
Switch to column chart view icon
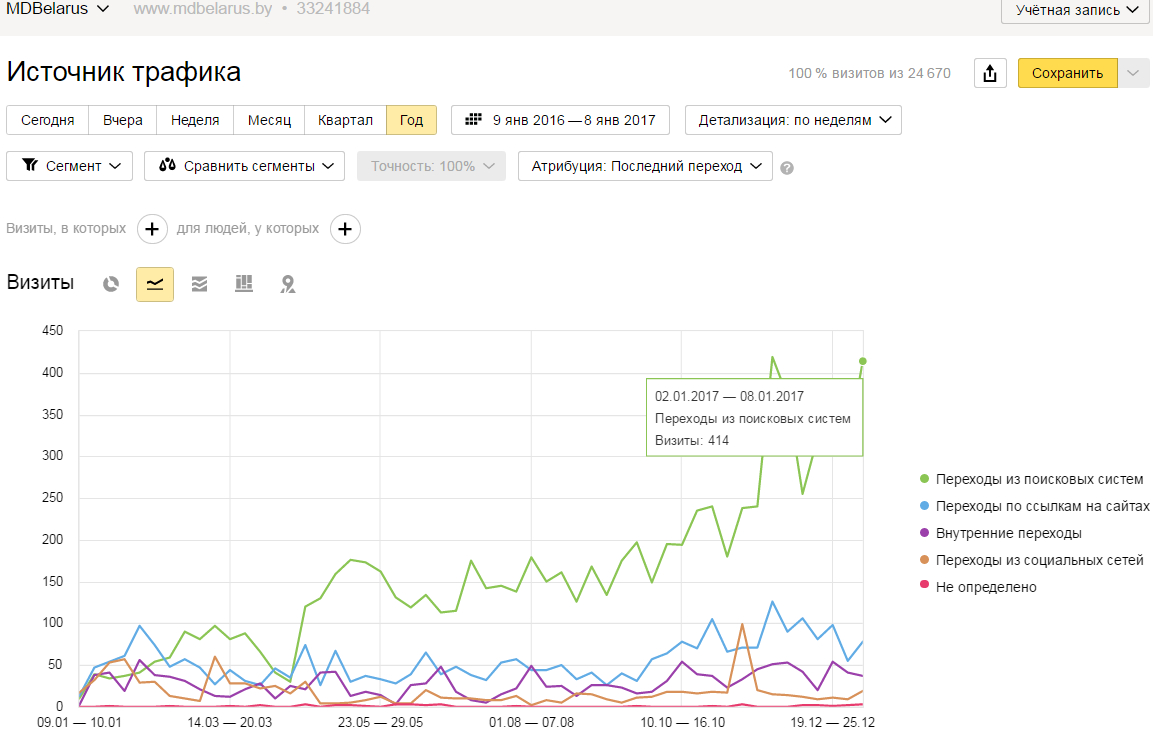(243, 284)
